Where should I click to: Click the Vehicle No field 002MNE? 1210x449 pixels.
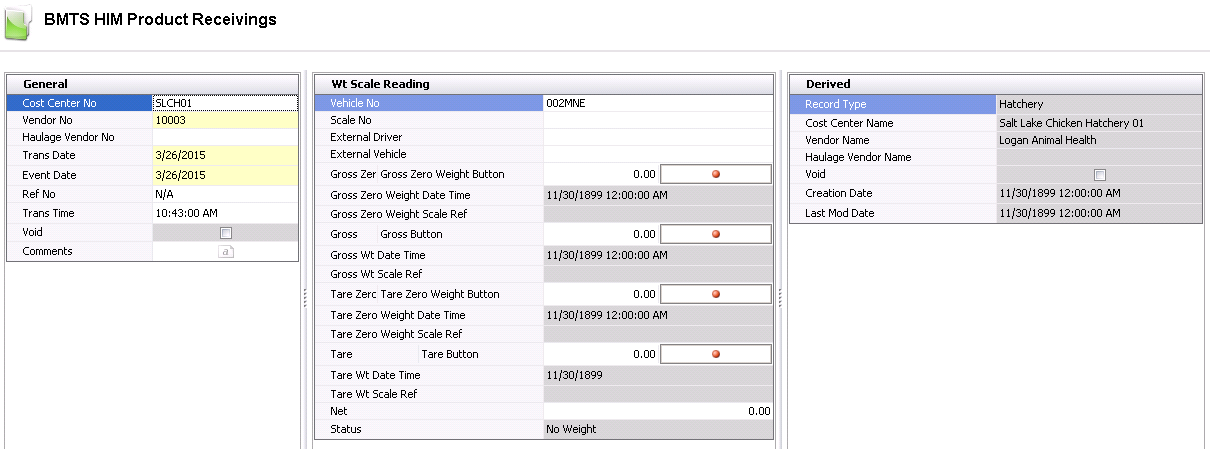pos(658,103)
